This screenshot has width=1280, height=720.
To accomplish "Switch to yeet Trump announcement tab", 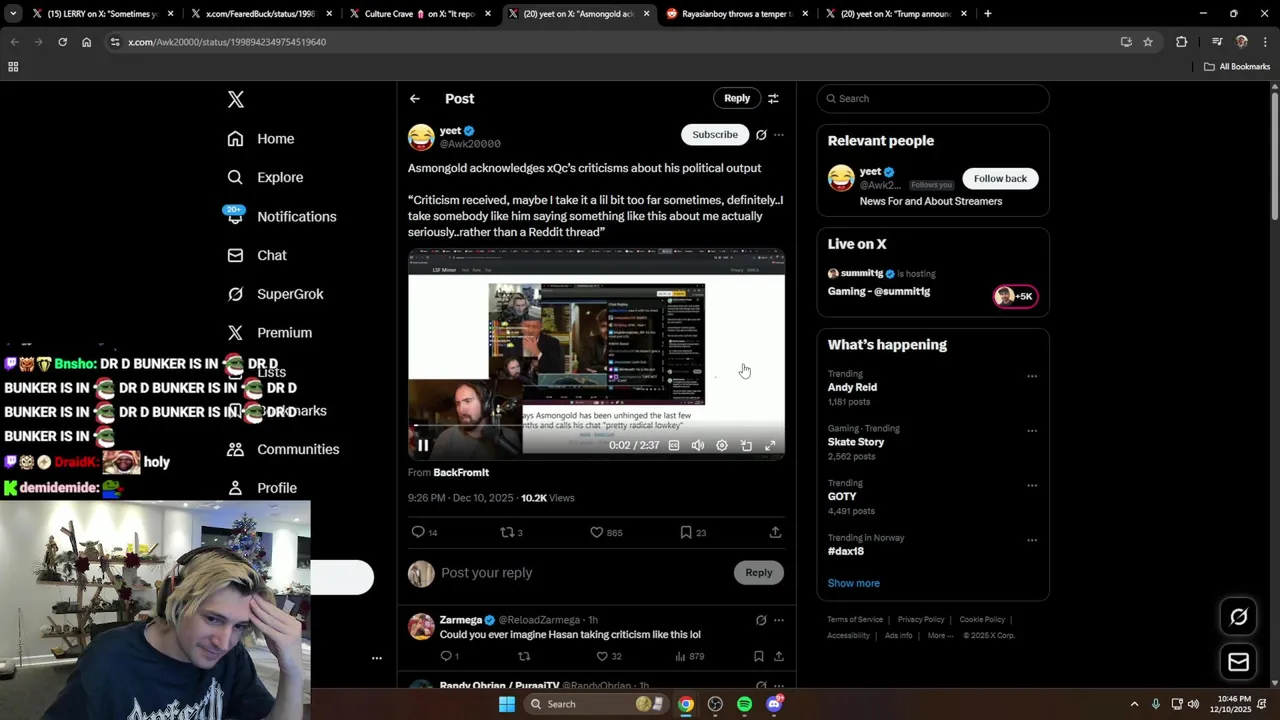I will click(x=895, y=14).
